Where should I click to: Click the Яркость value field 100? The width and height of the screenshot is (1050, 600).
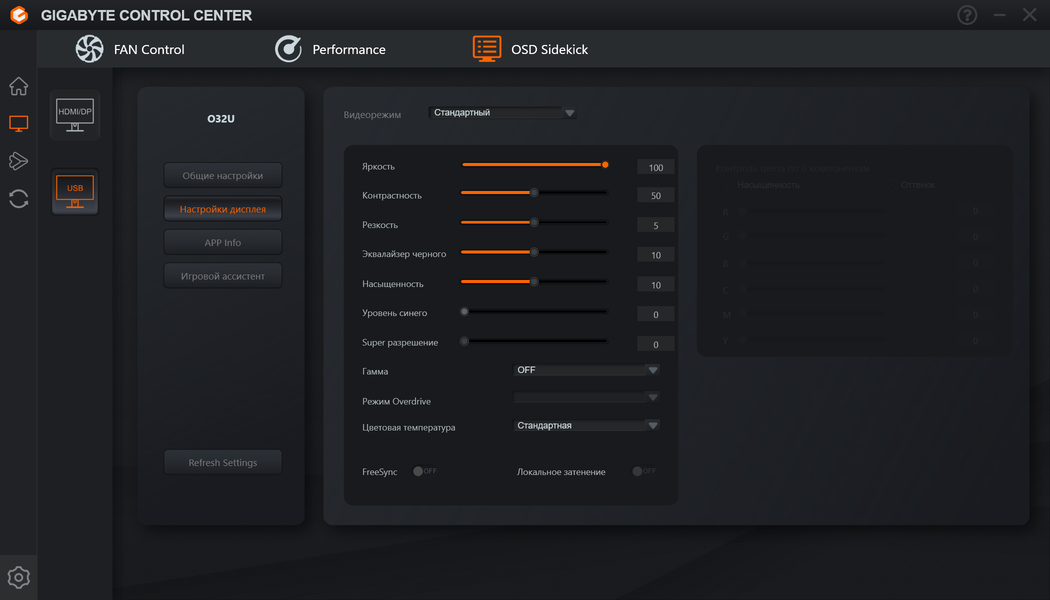coord(656,167)
